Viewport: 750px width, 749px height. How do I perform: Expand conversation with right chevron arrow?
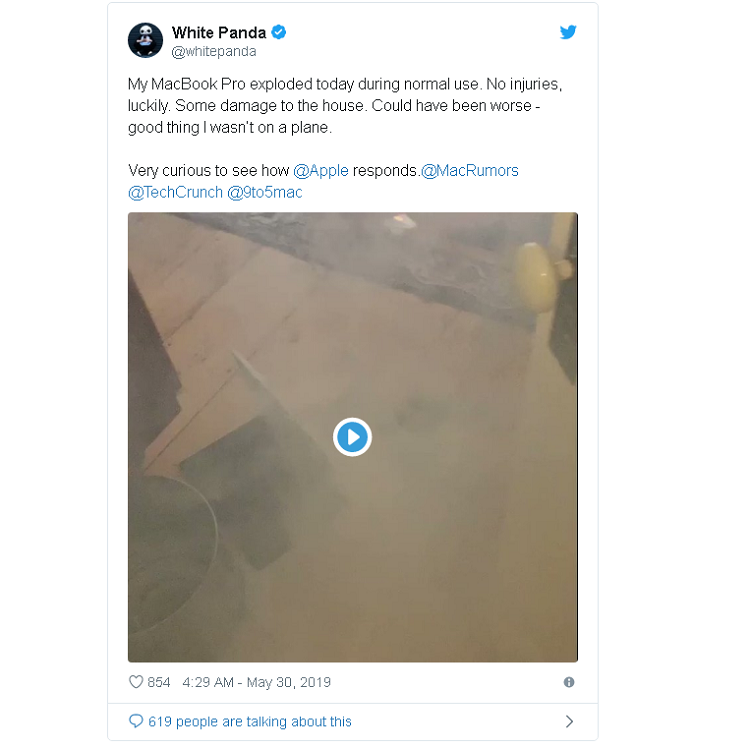click(x=569, y=721)
